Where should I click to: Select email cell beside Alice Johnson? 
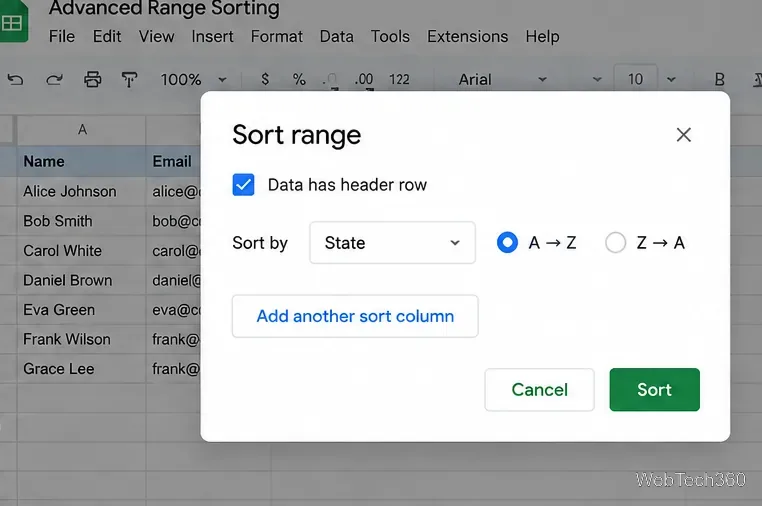coord(173,192)
